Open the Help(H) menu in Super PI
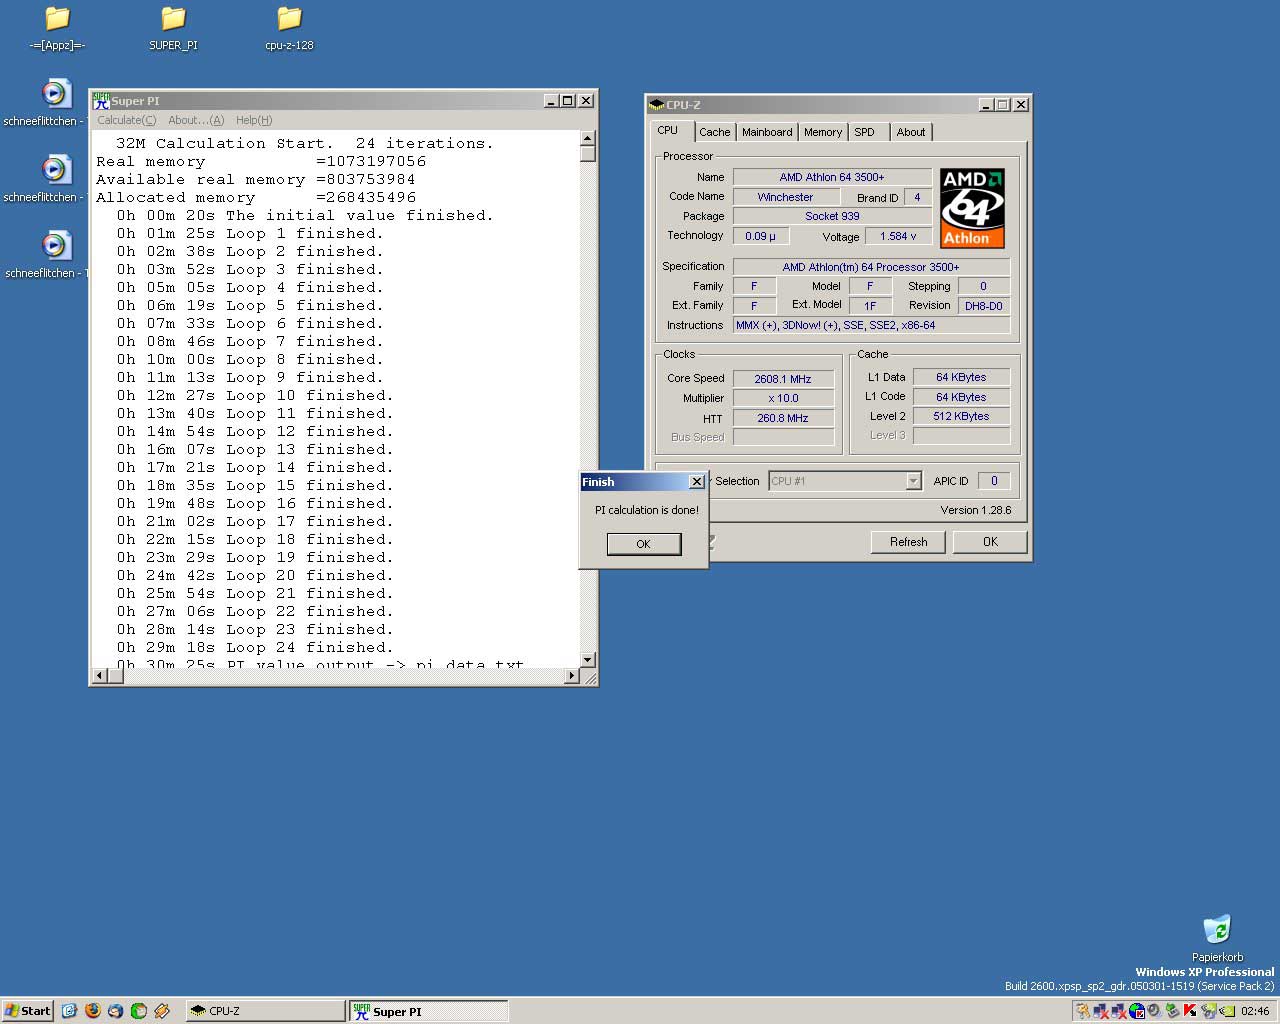This screenshot has width=1280, height=1024. 254,120
